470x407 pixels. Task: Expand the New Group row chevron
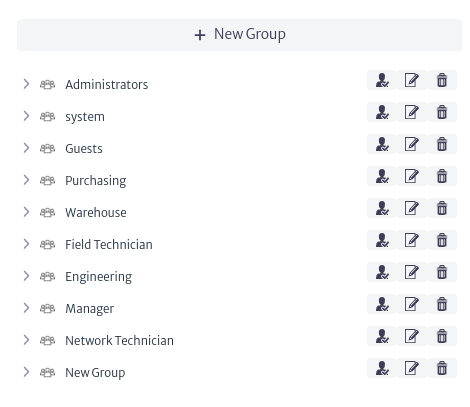(x=26, y=372)
